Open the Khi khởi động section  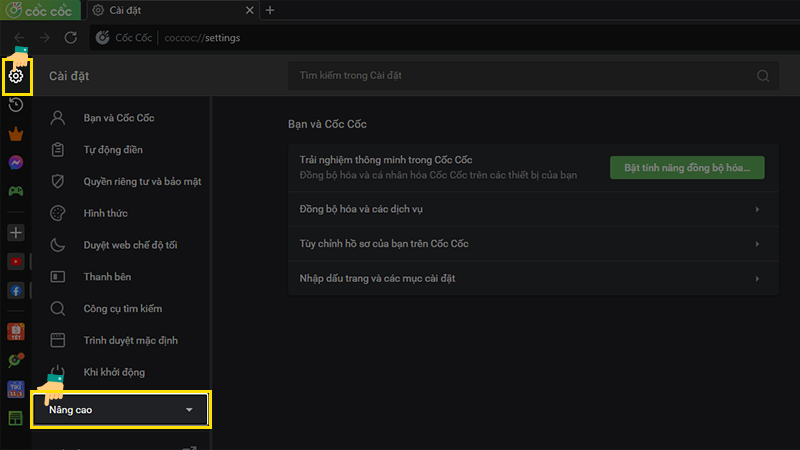pyautogui.click(x=121, y=372)
